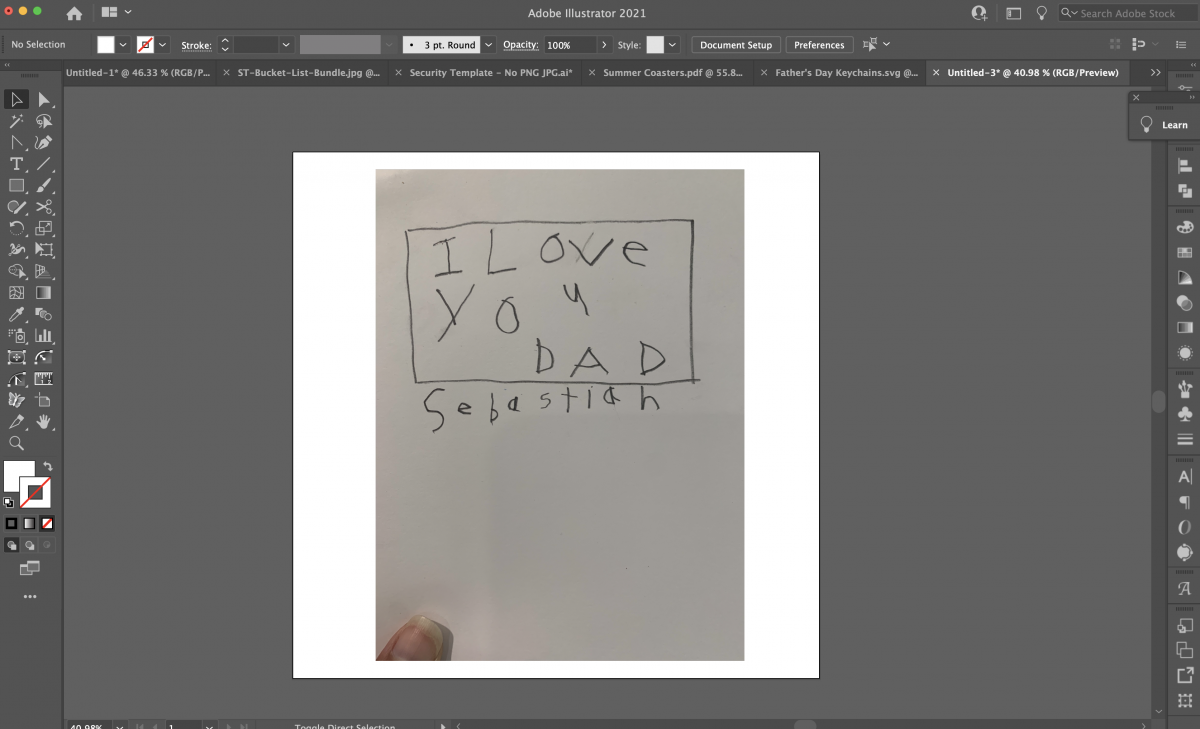Enable Draw Normal mode
The height and width of the screenshot is (729, 1200).
[x=11, y=546]
